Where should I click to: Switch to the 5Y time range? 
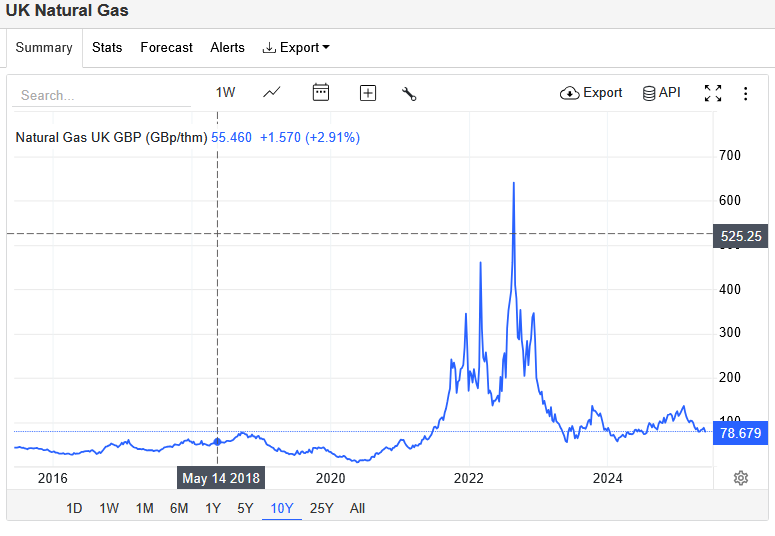(x=245, y=508)
